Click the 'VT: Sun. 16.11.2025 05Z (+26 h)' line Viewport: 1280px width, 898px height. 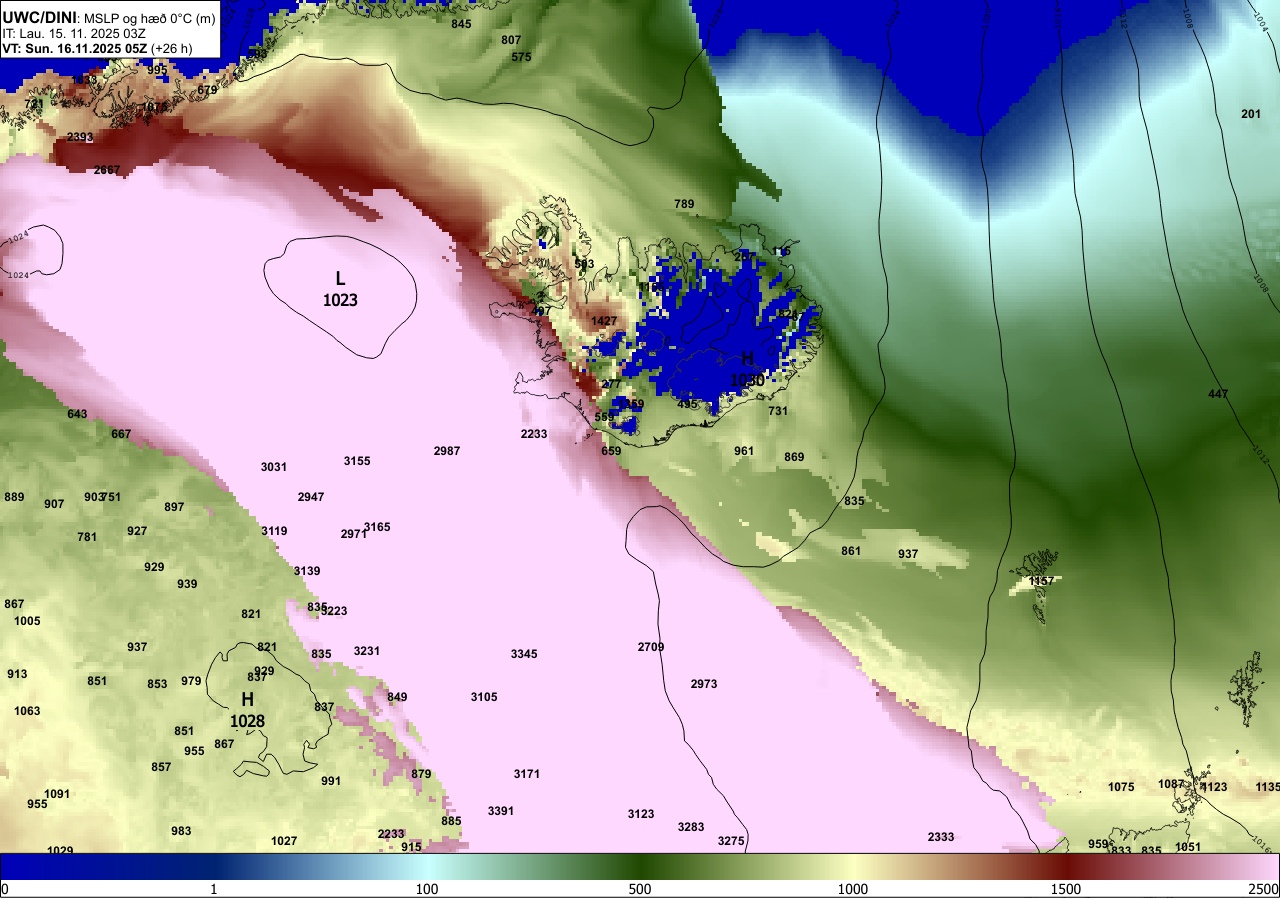[97, 48]
